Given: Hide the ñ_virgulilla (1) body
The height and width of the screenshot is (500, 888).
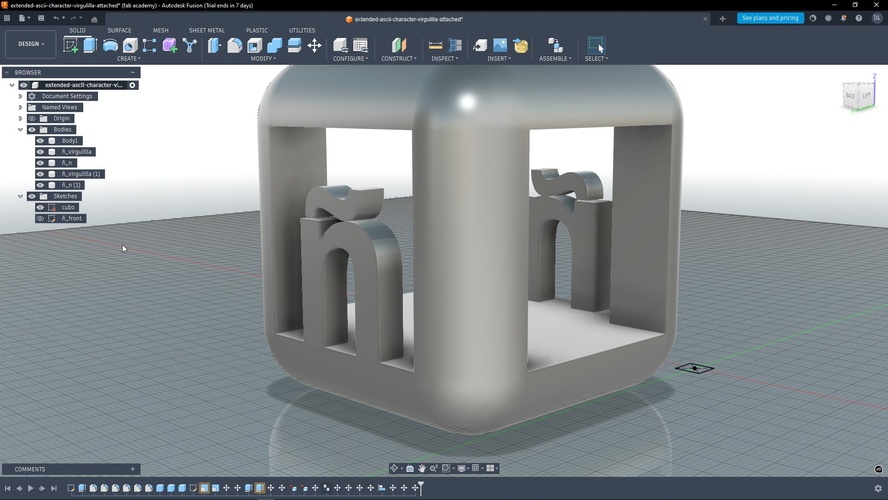Looking at the screenshot, I should tap(40, 174).
